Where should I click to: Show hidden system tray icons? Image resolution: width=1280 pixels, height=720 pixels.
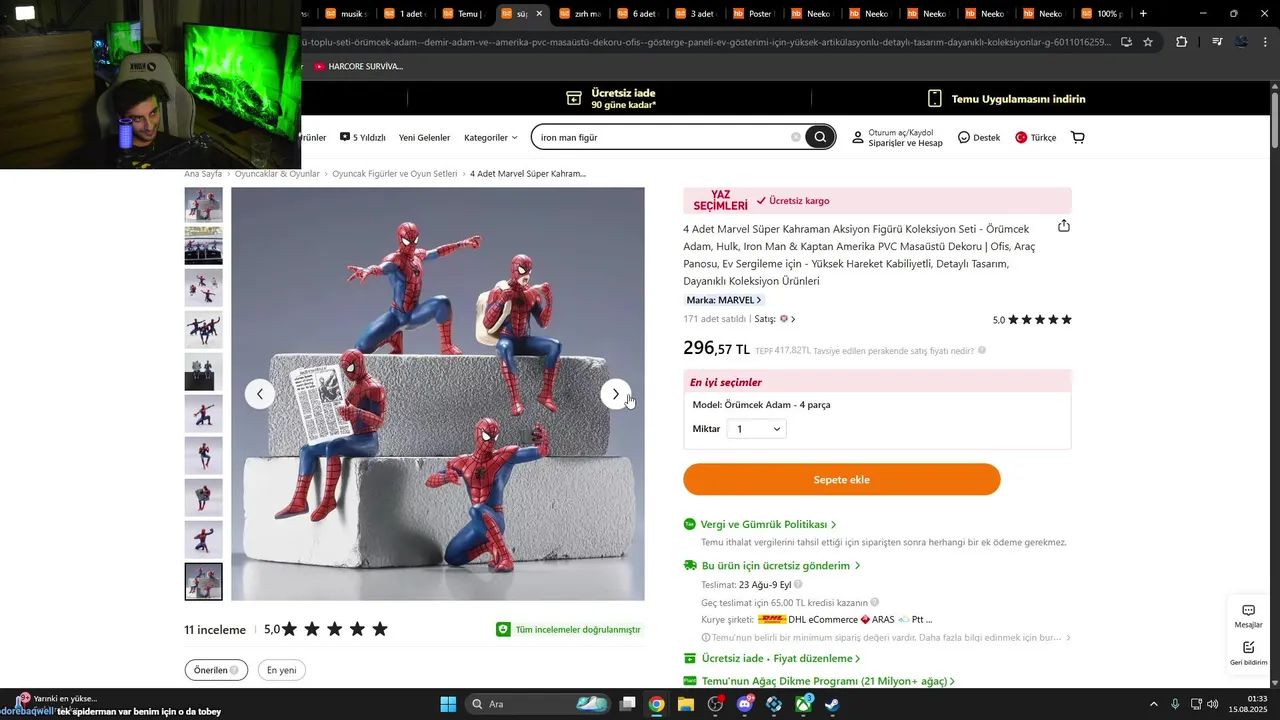[1153, 704]
